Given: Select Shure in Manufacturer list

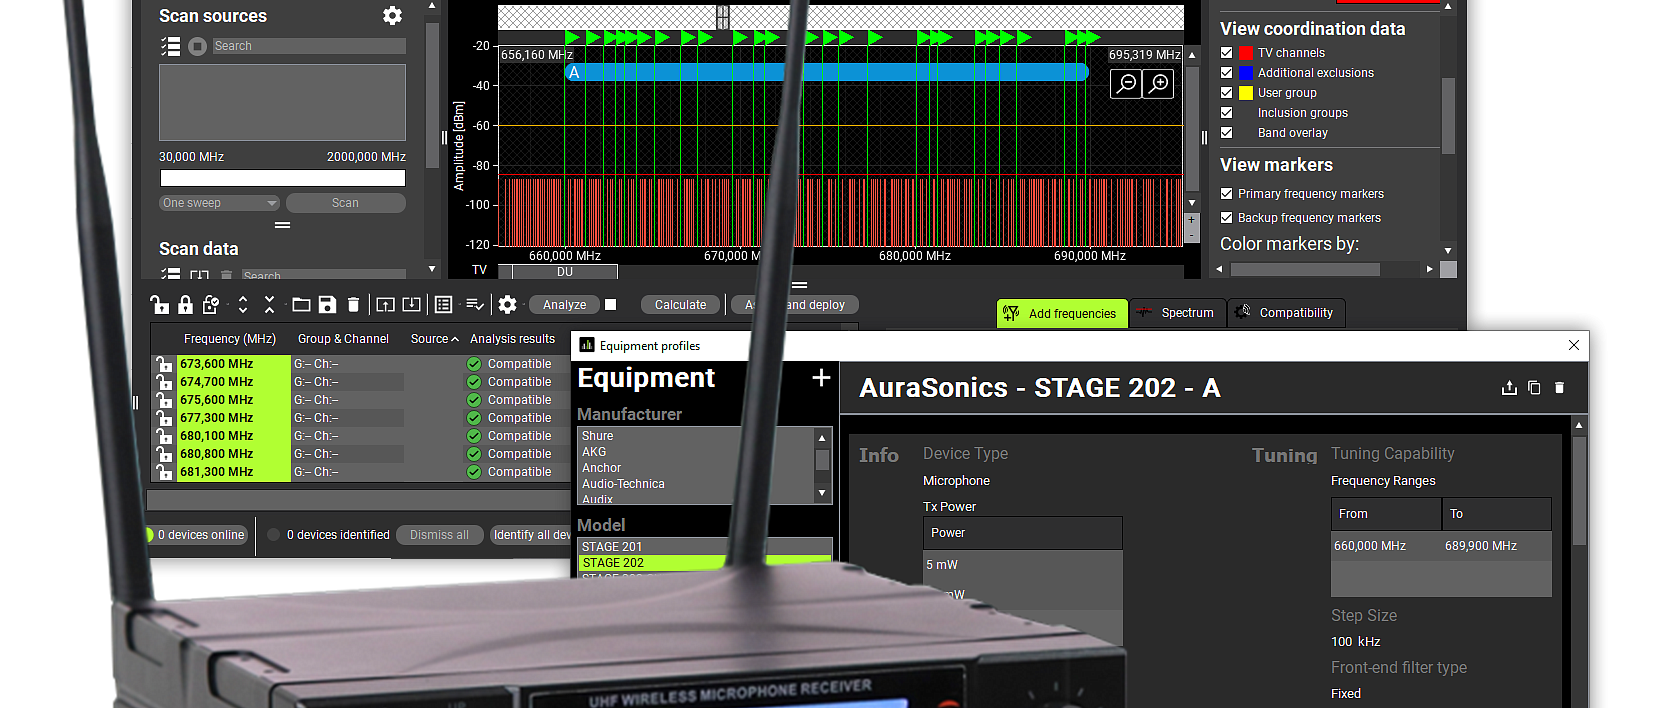Looking at the screenshot, I should pos(696,436).
